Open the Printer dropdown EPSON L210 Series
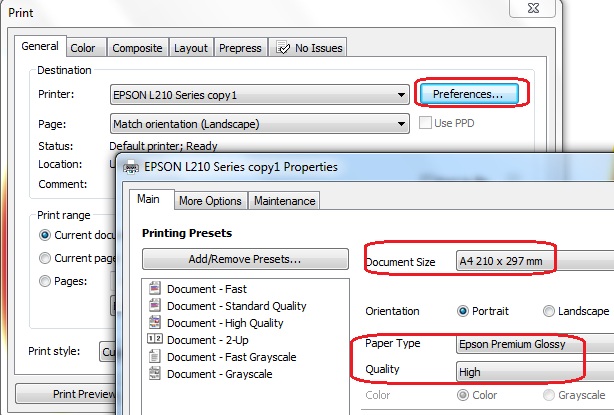This screenshot has width=614, height=415. click(x=260, y=95)
